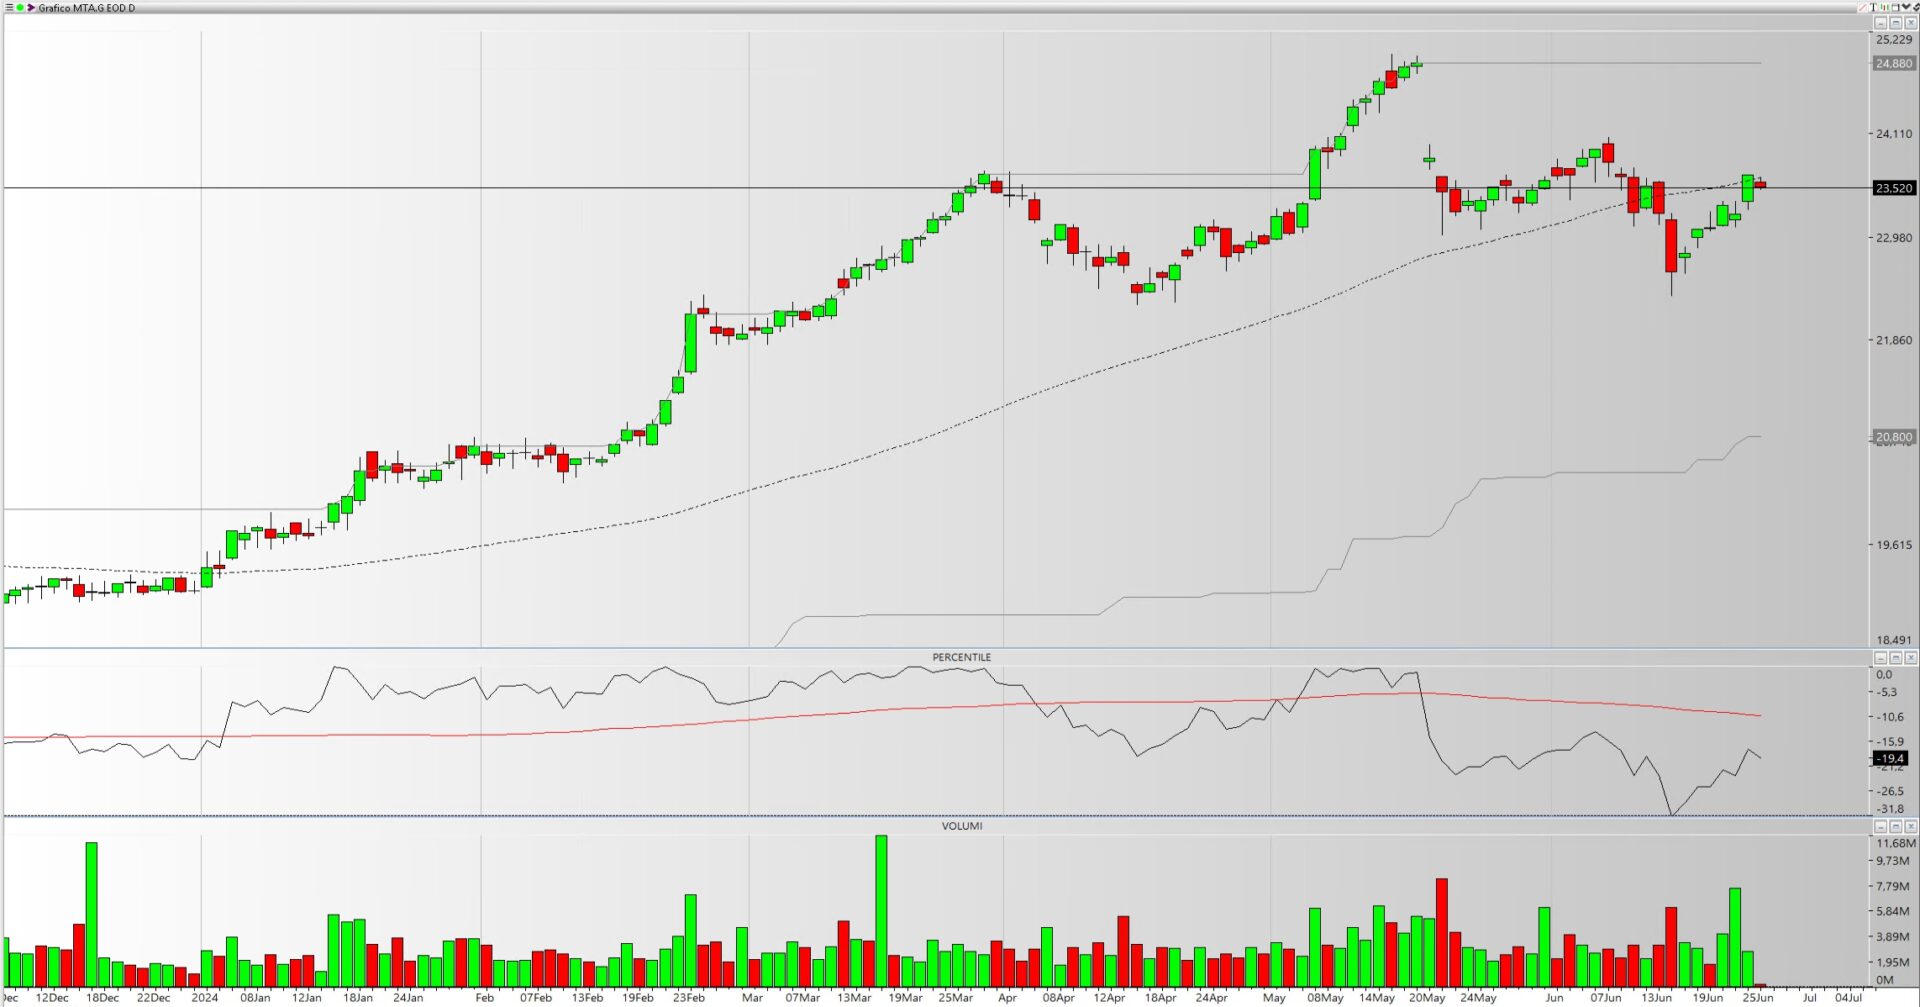
Task: Open the hamburger menu in chart title bar
Action: [9, 7]
